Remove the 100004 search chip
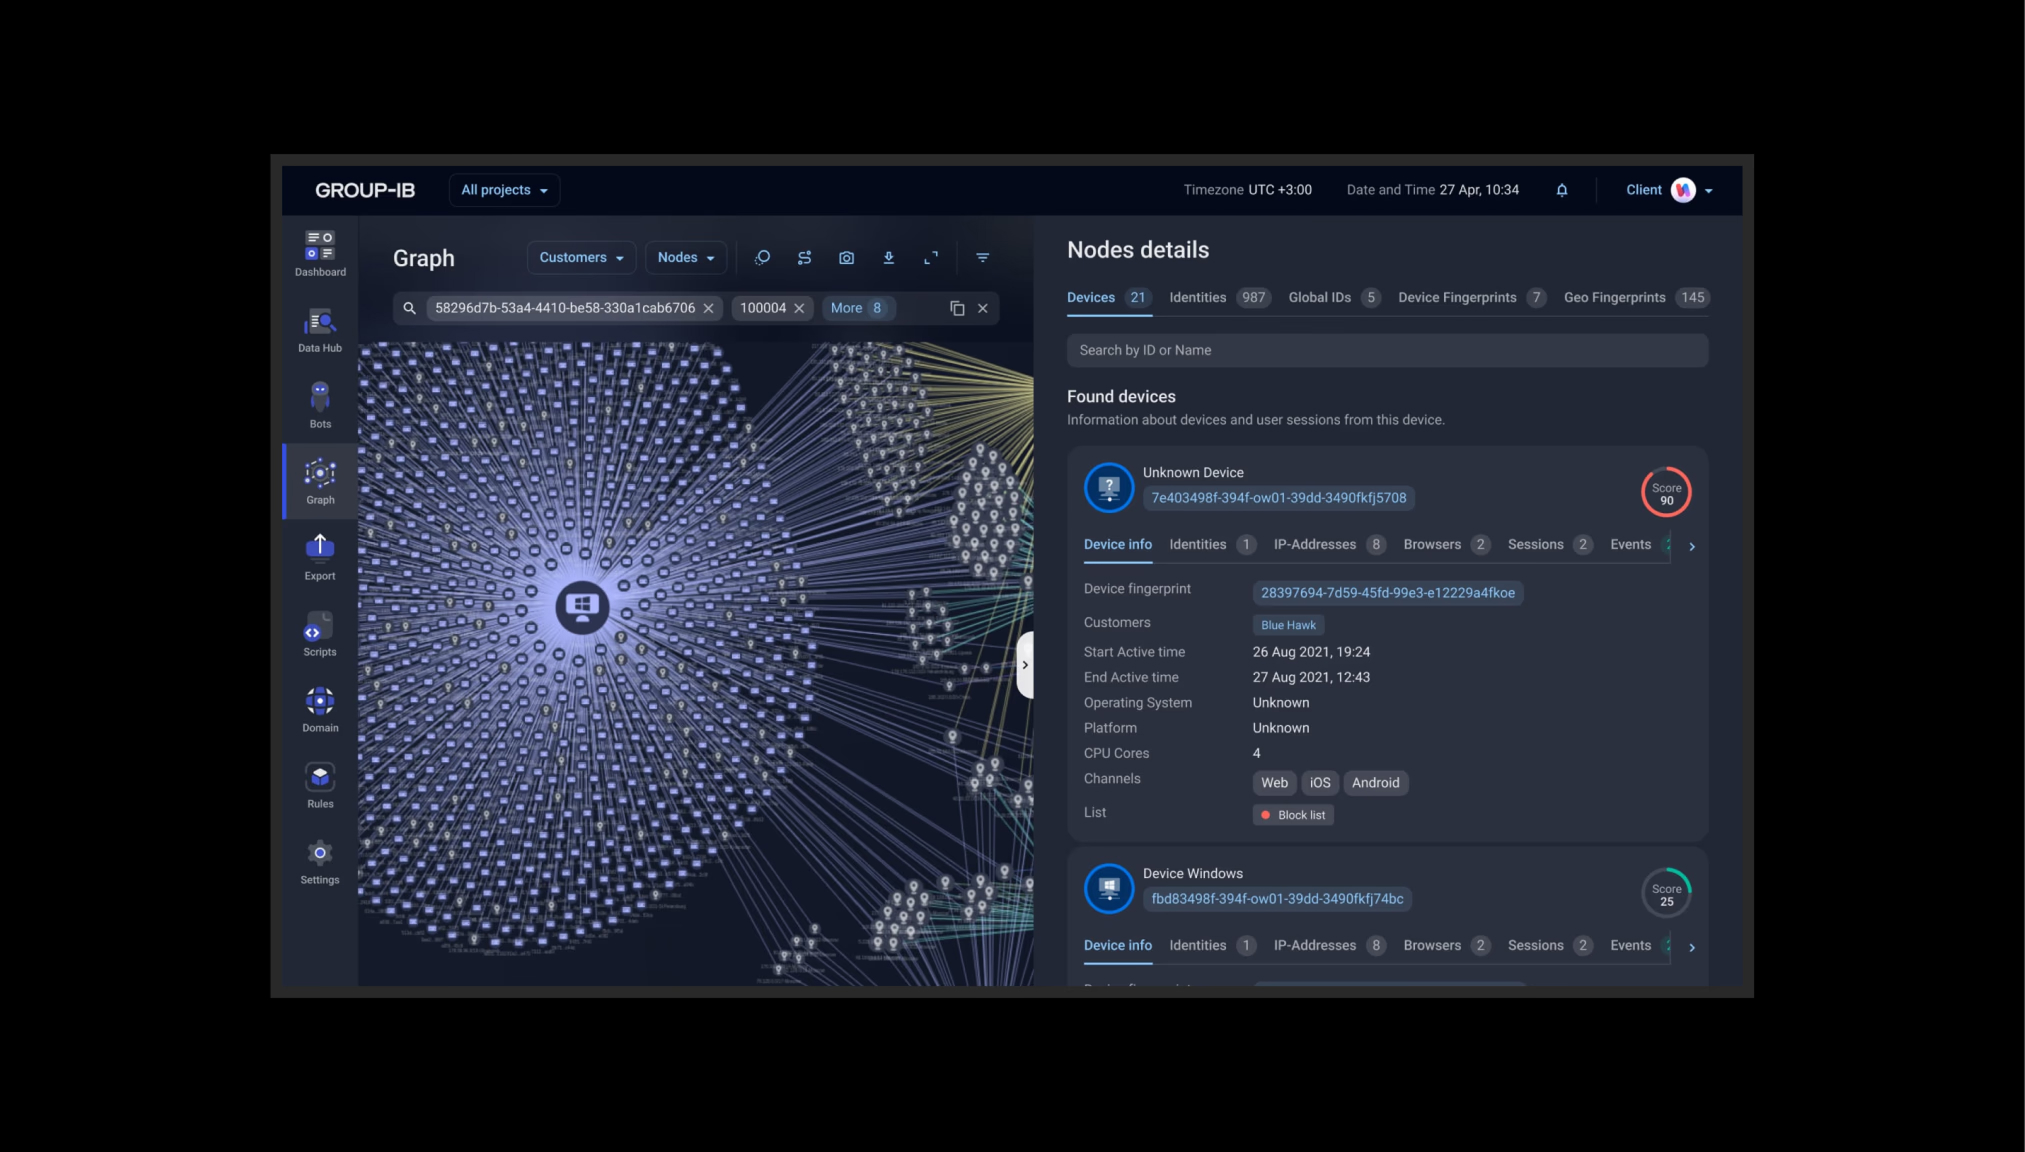 (799, 308)
